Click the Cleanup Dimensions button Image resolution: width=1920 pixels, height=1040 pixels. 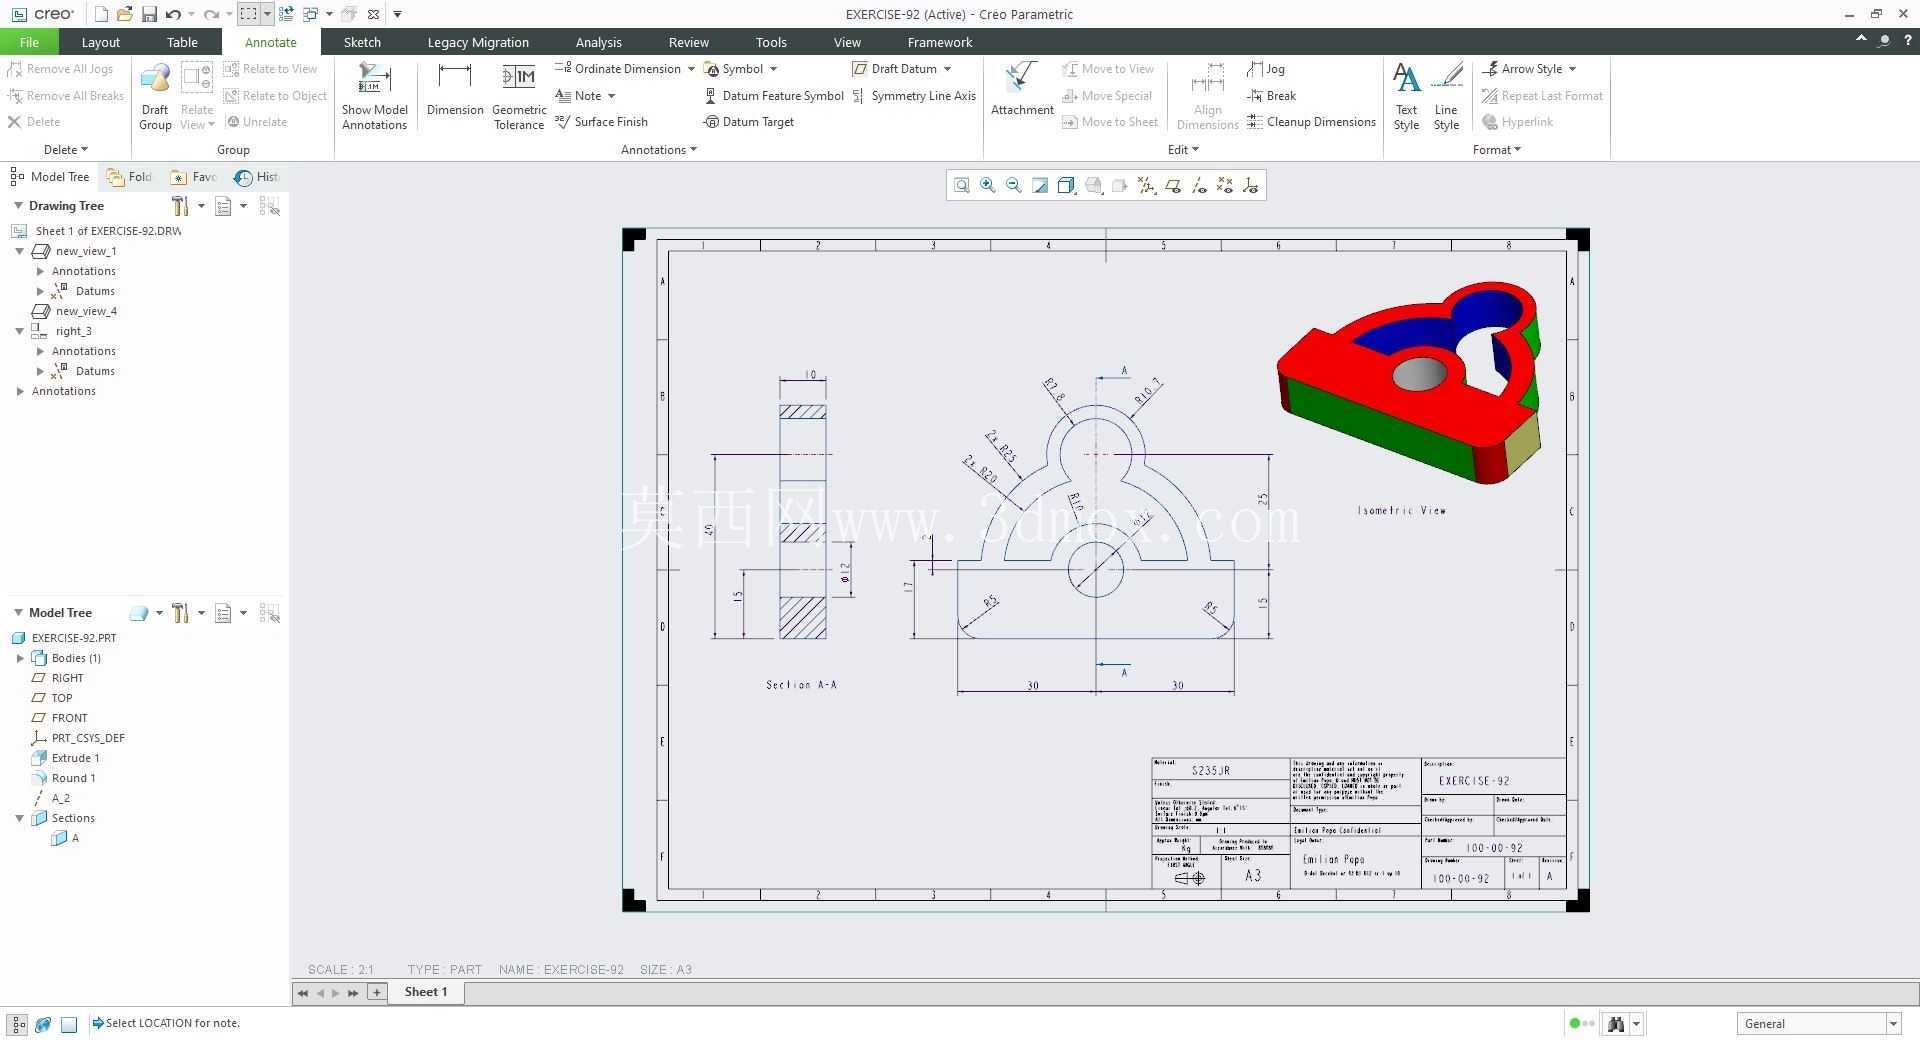pos(1311,122)
